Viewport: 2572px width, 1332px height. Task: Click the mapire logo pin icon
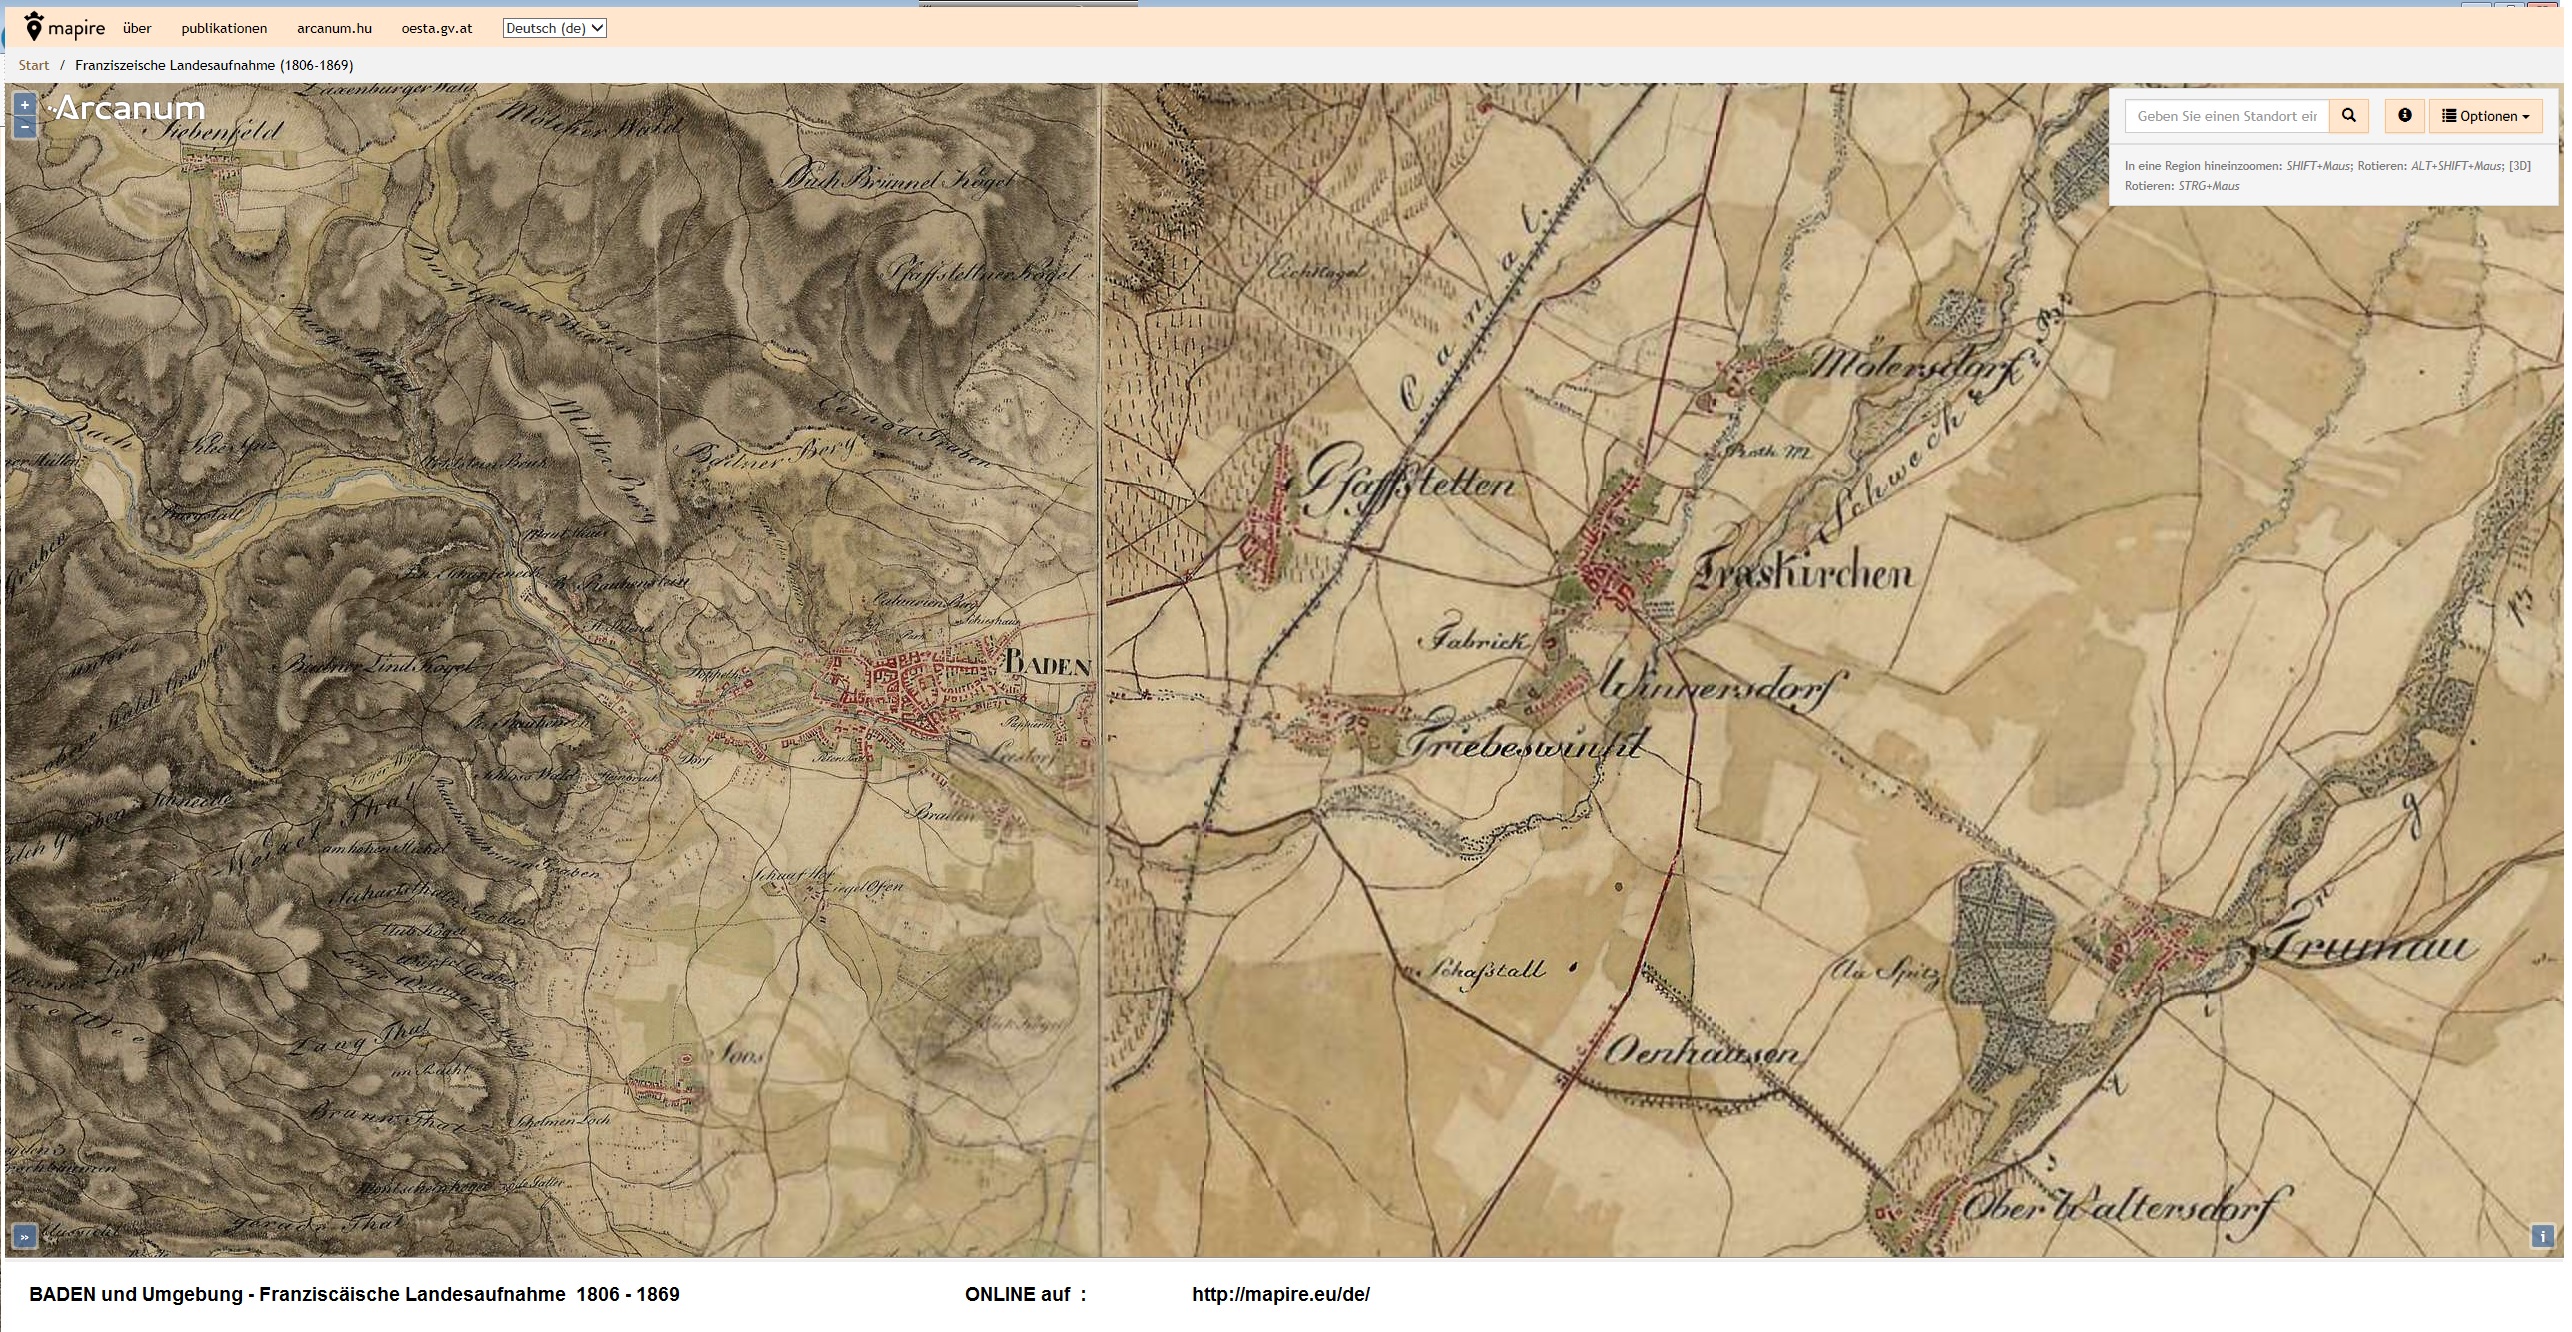click(x=34, y=27)
